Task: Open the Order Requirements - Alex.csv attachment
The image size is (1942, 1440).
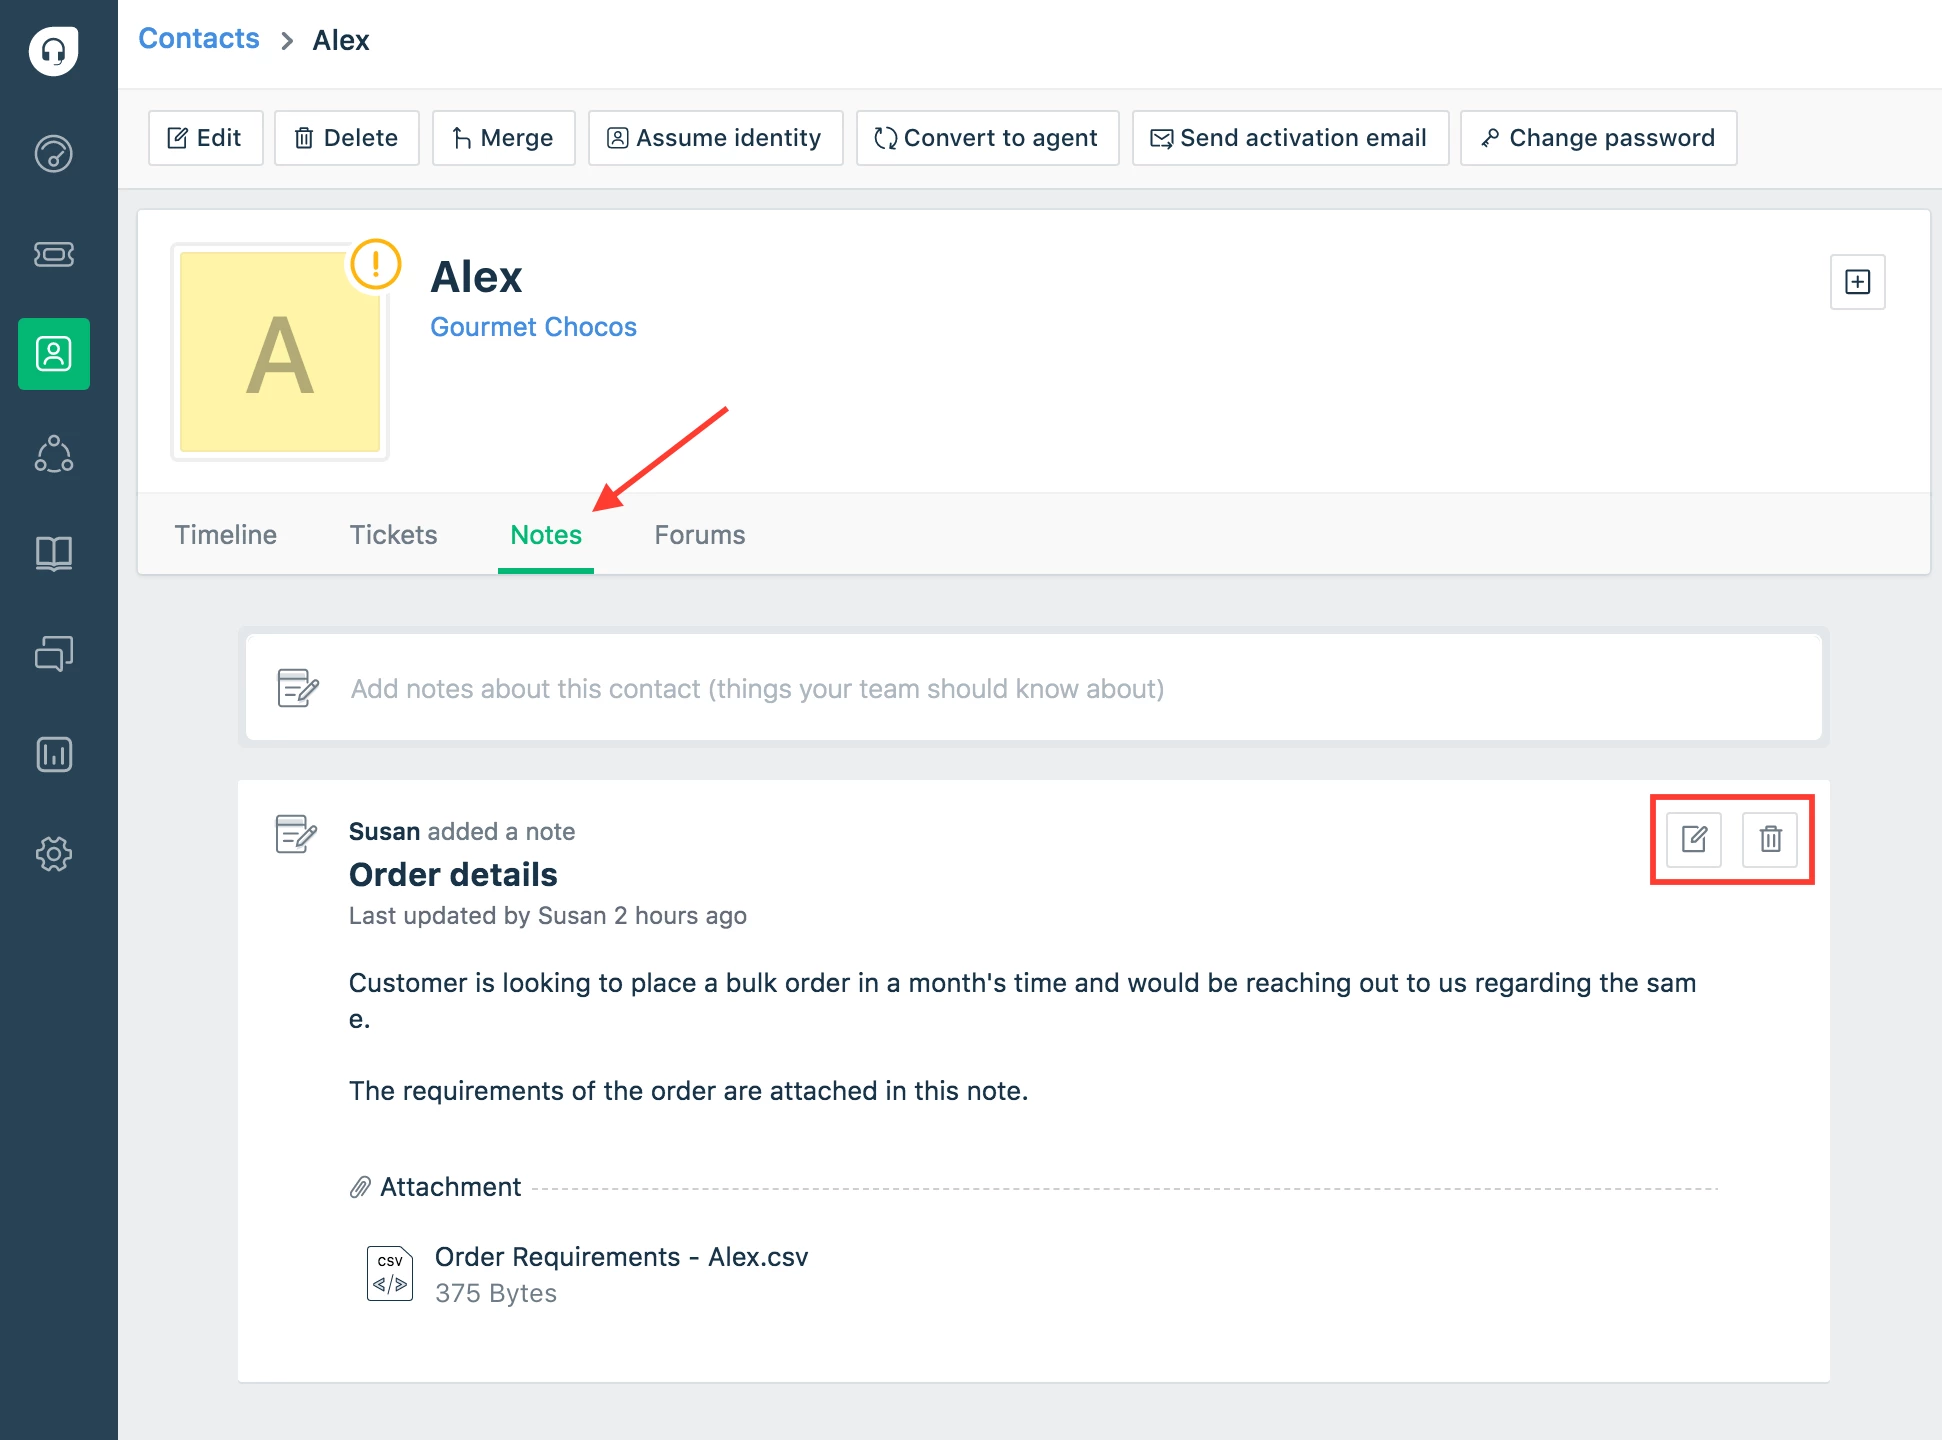Action: coord(620,1257)
